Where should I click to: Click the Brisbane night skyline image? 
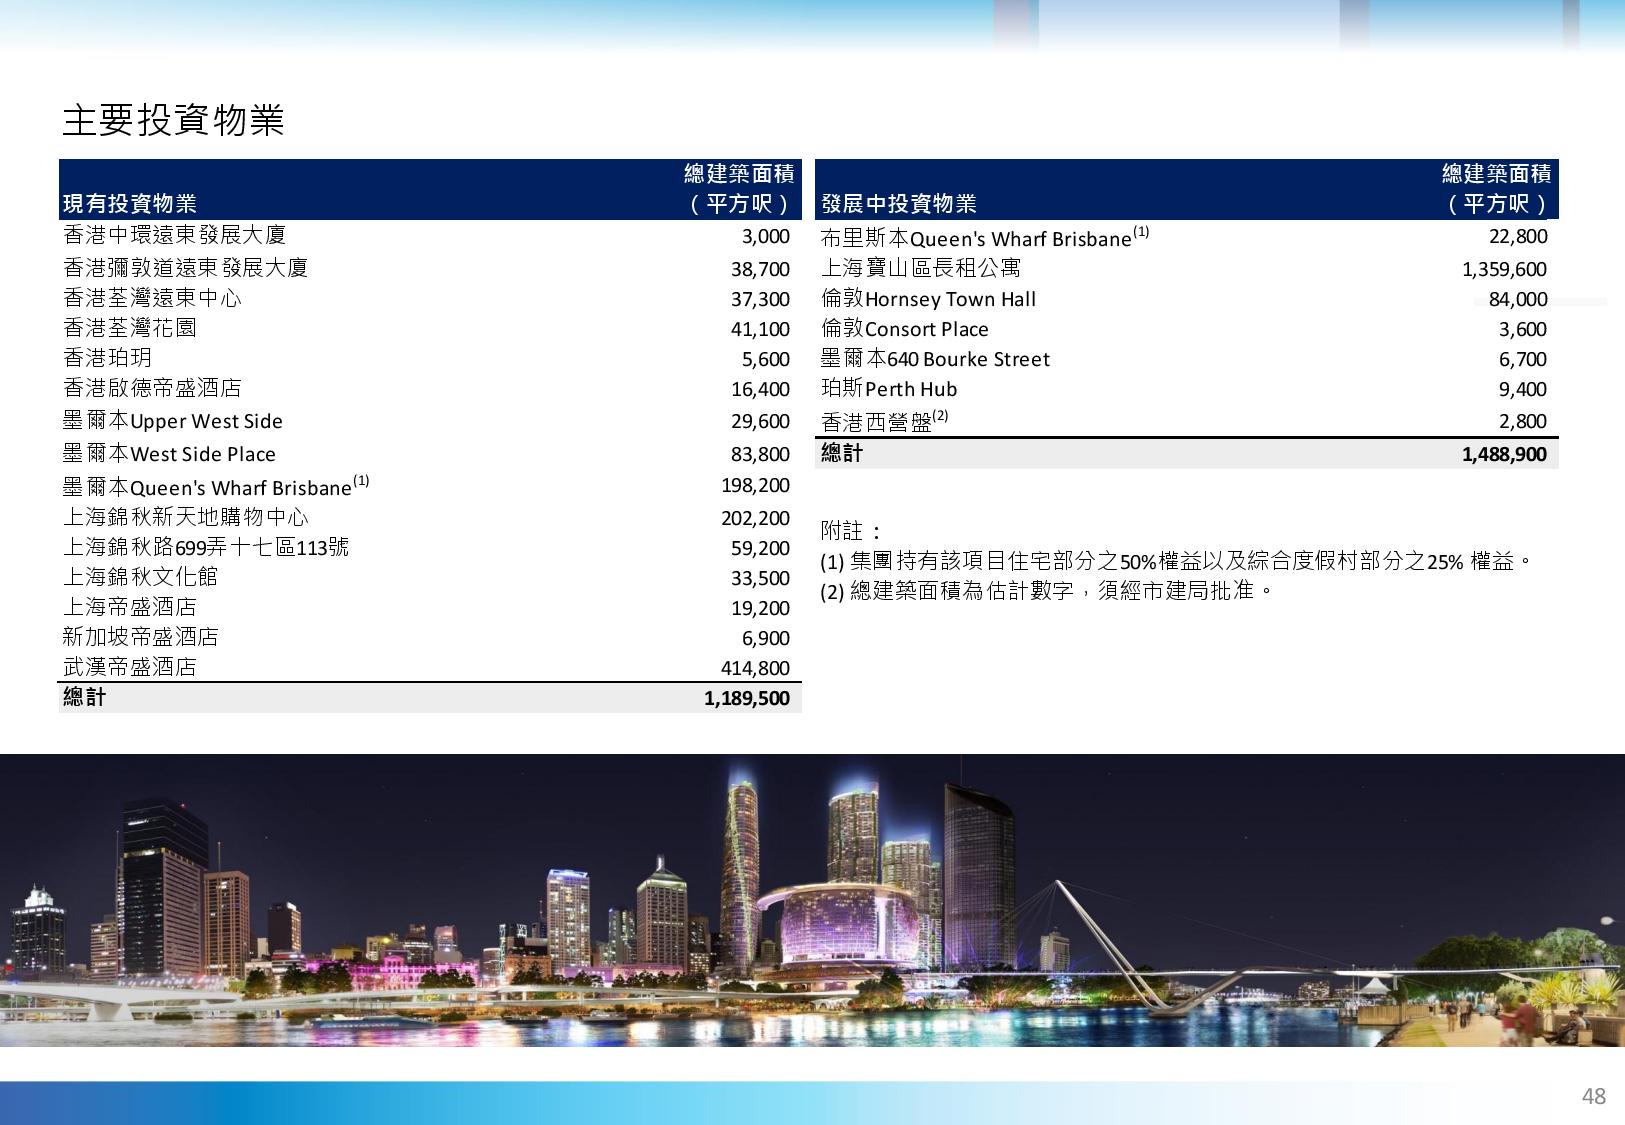point(812,900)
